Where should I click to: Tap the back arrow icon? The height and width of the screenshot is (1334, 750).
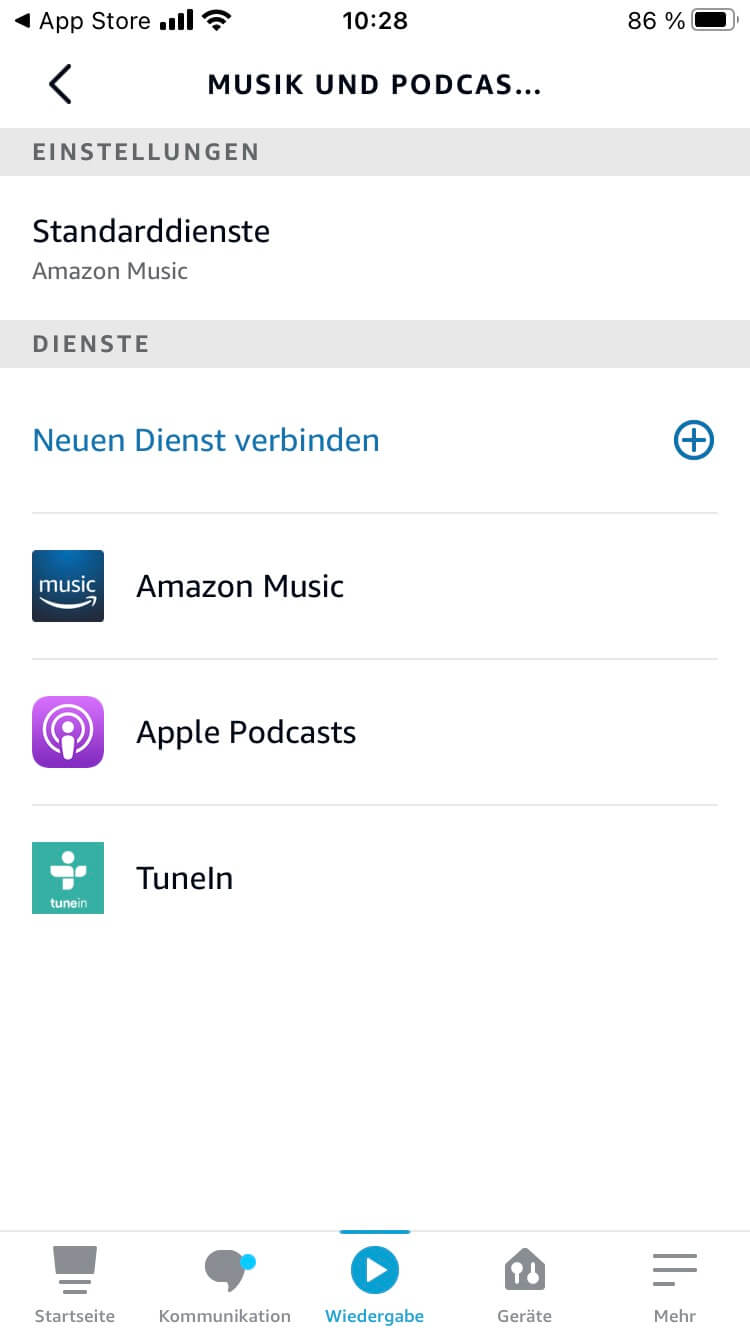click(60, 85)
